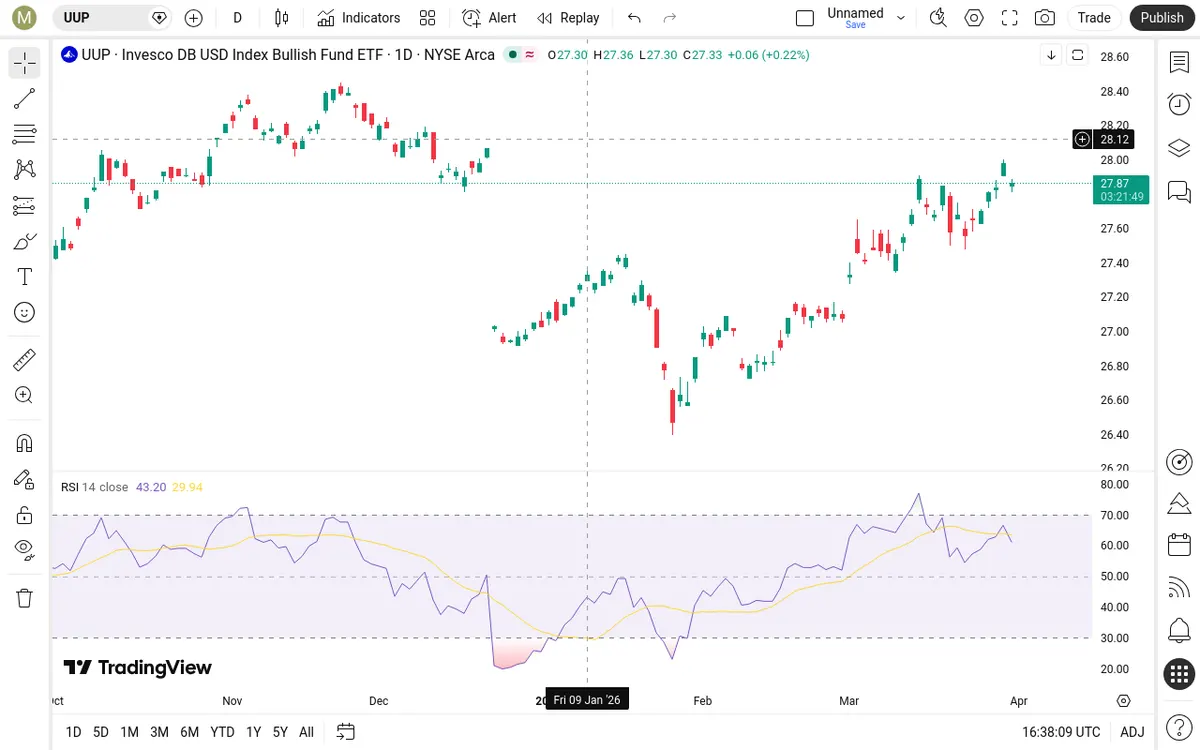Toggle magnet mode for drawings

click(x=25, y=443)
